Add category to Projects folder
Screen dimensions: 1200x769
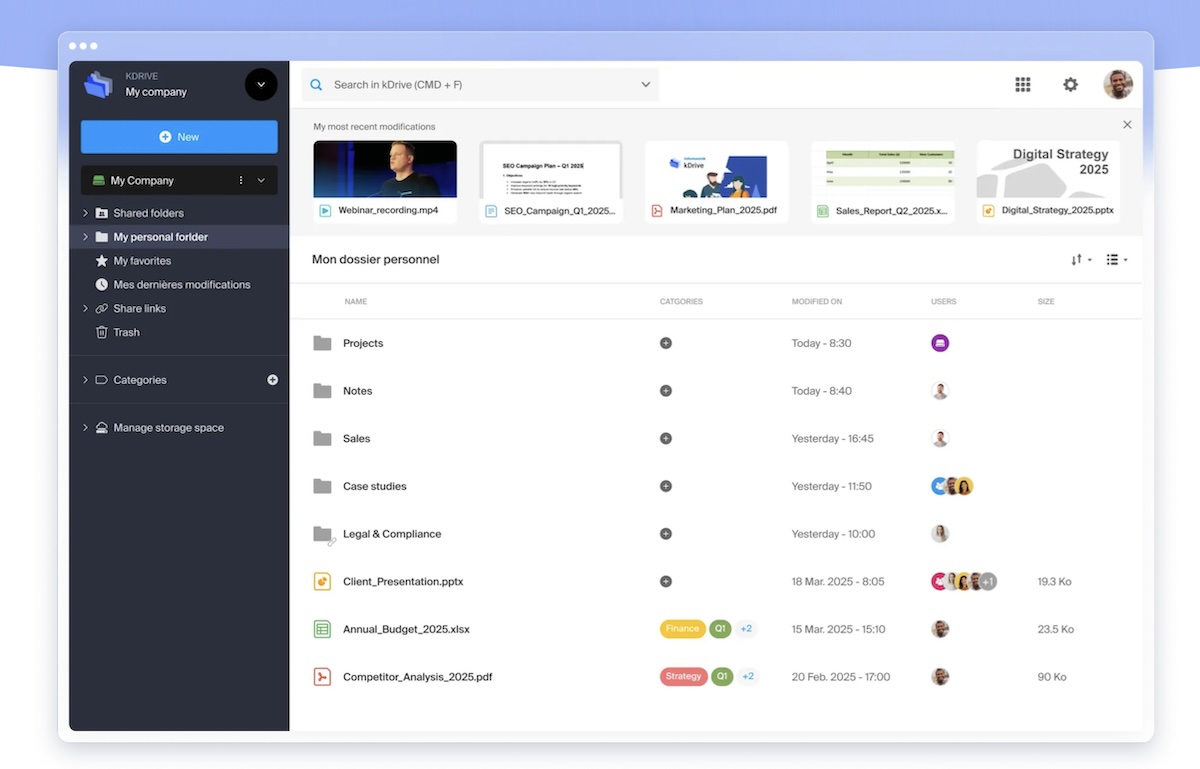pyautogui.click(x=666, y=343)
